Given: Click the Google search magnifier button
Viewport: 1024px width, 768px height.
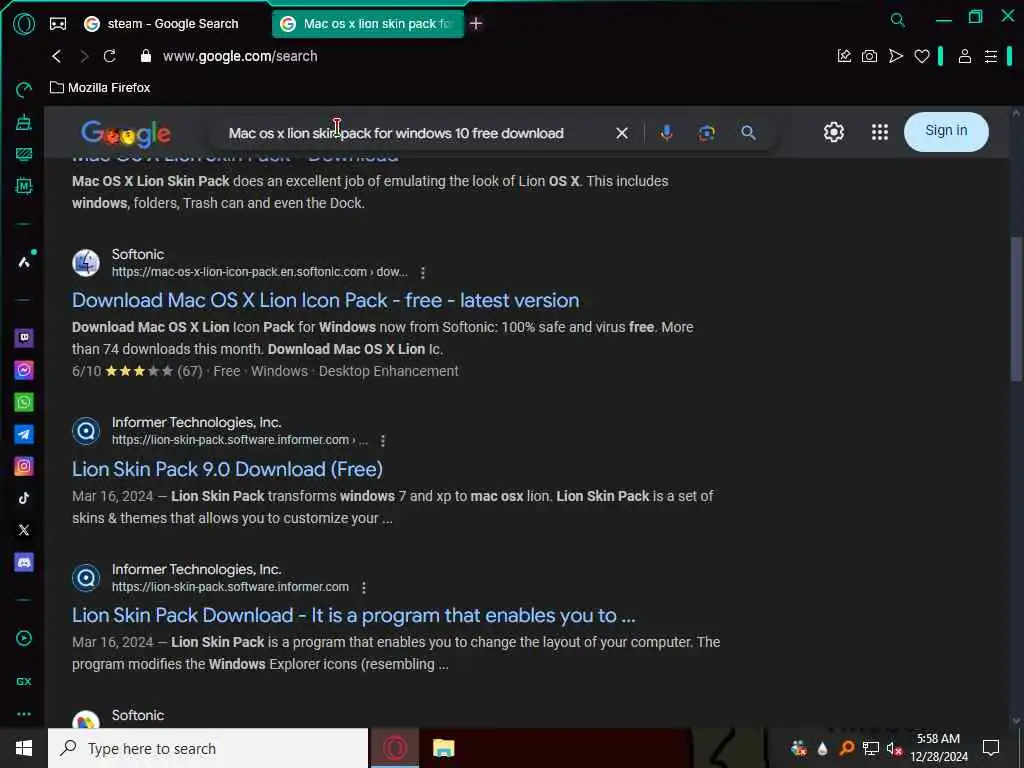Looking at the screenshot, I should (x=748, y=133).
